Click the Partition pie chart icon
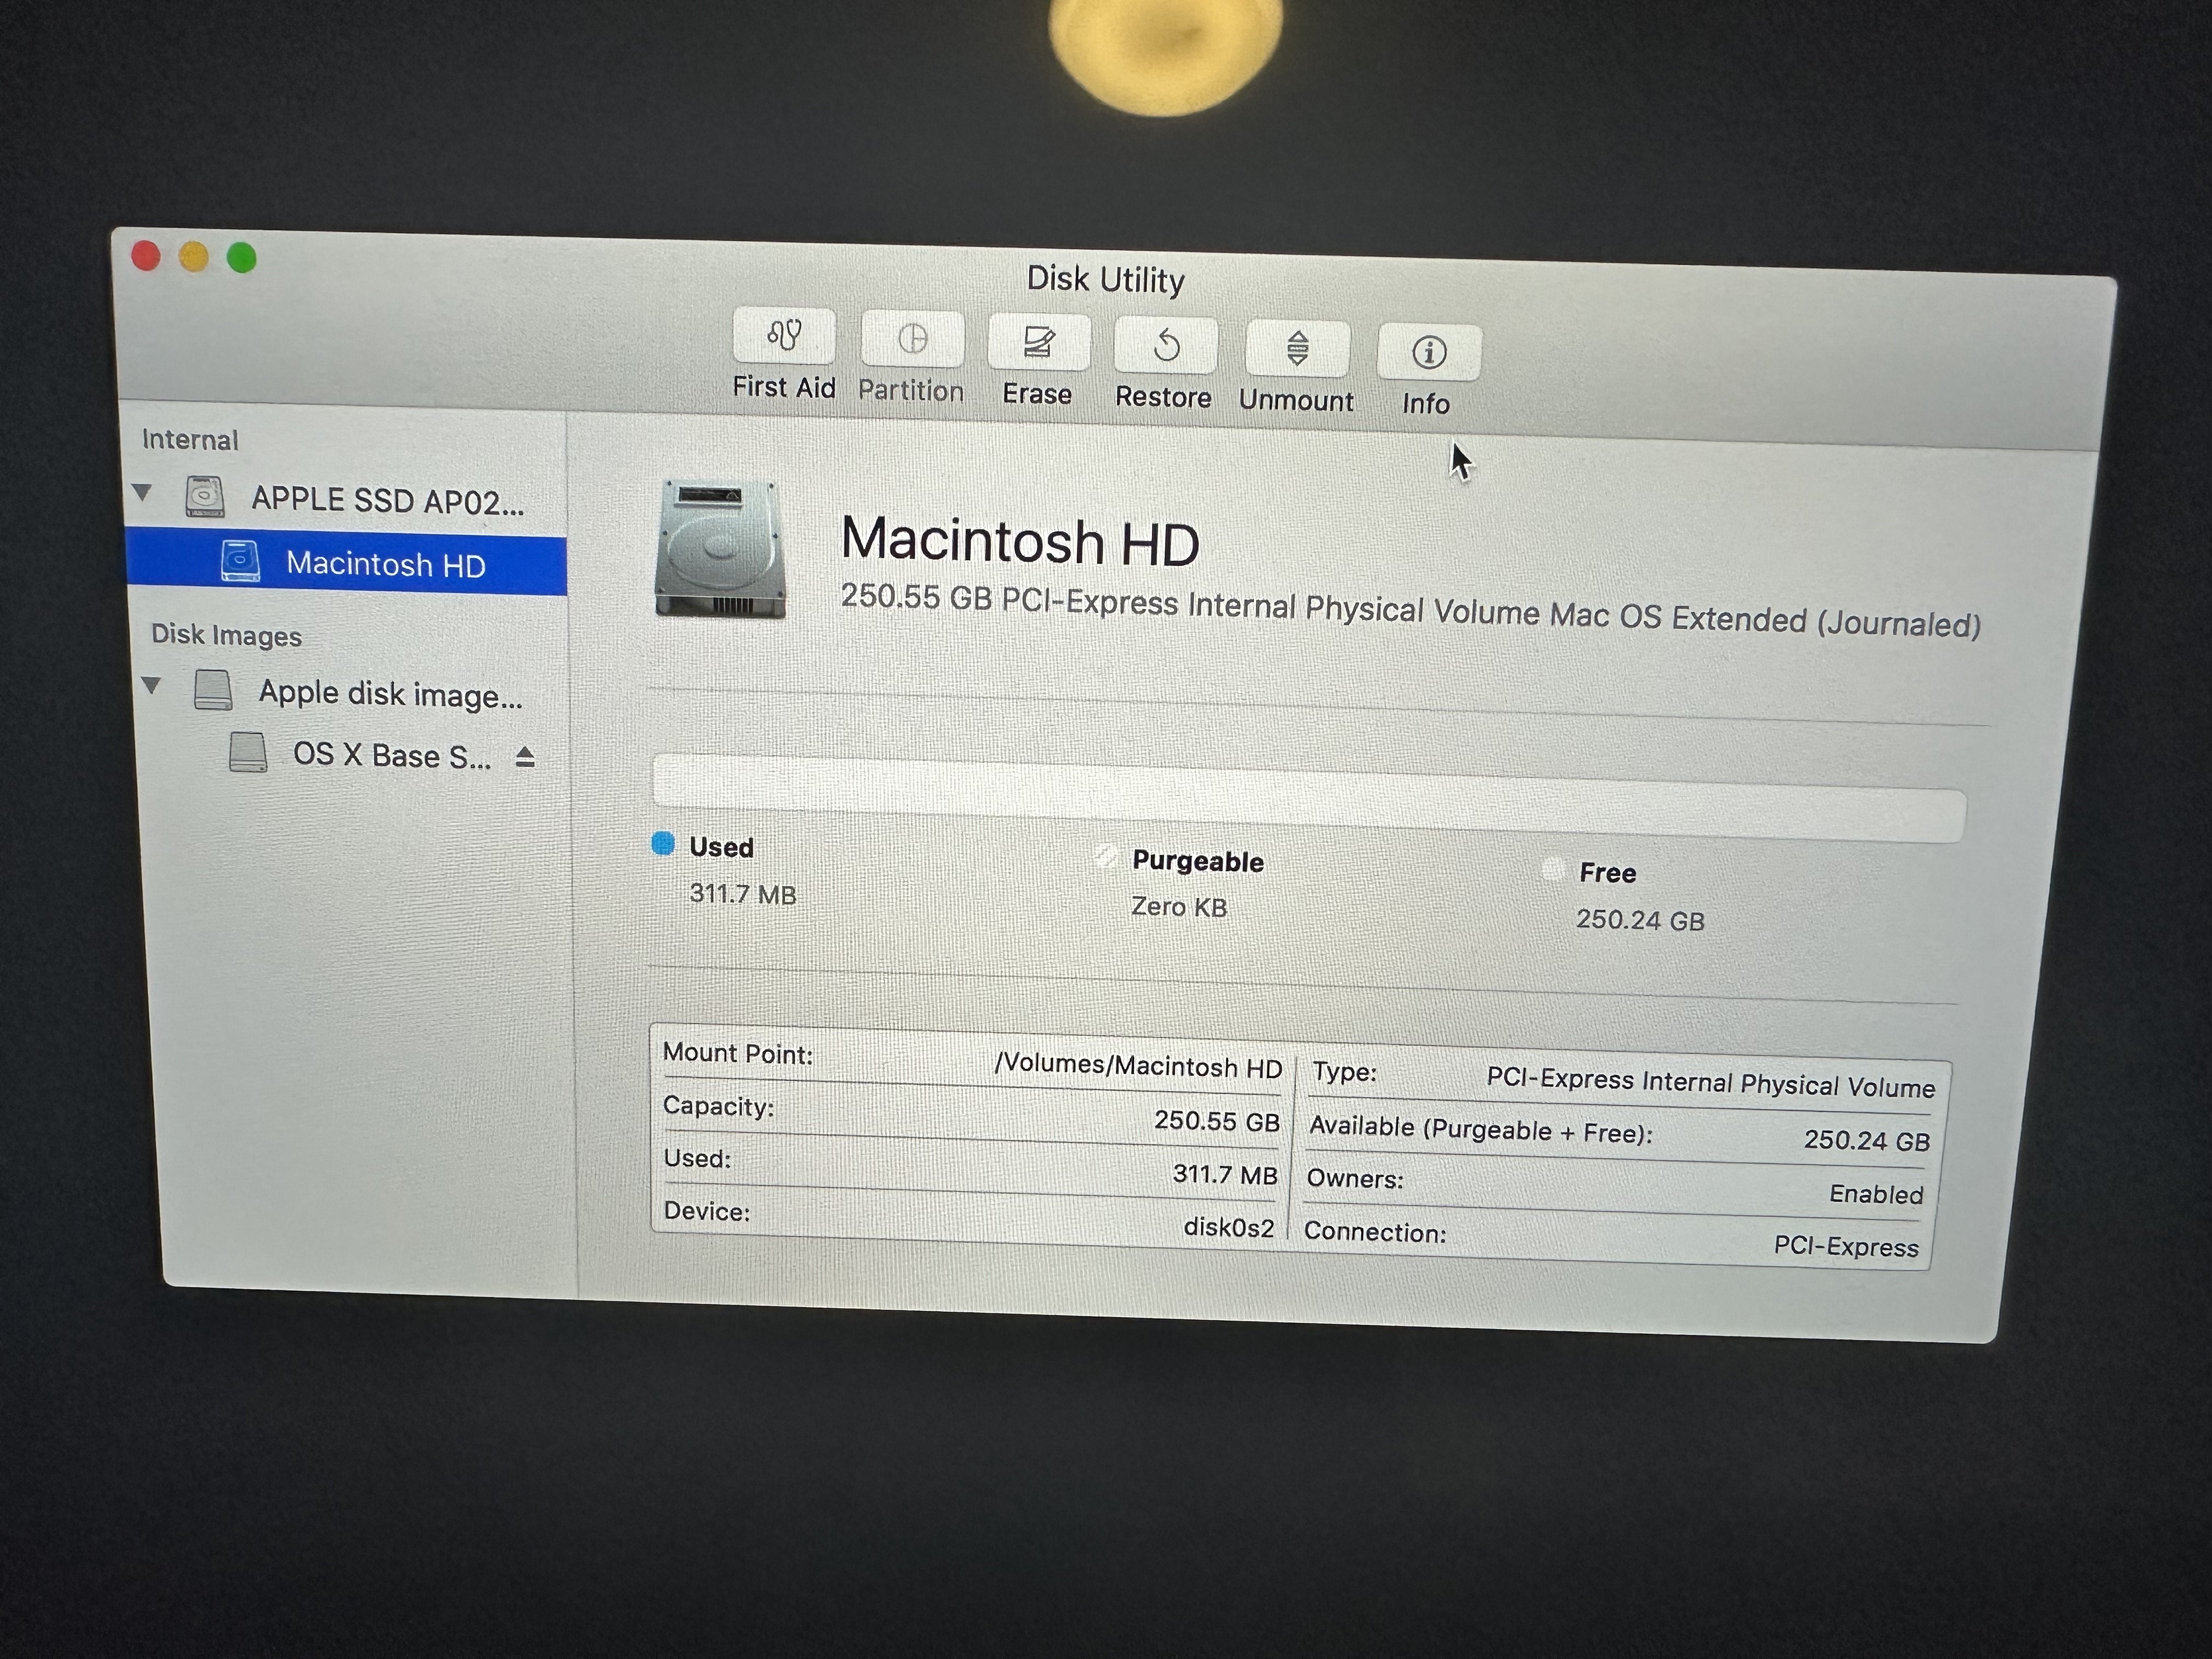 click(x=912, y=339)
